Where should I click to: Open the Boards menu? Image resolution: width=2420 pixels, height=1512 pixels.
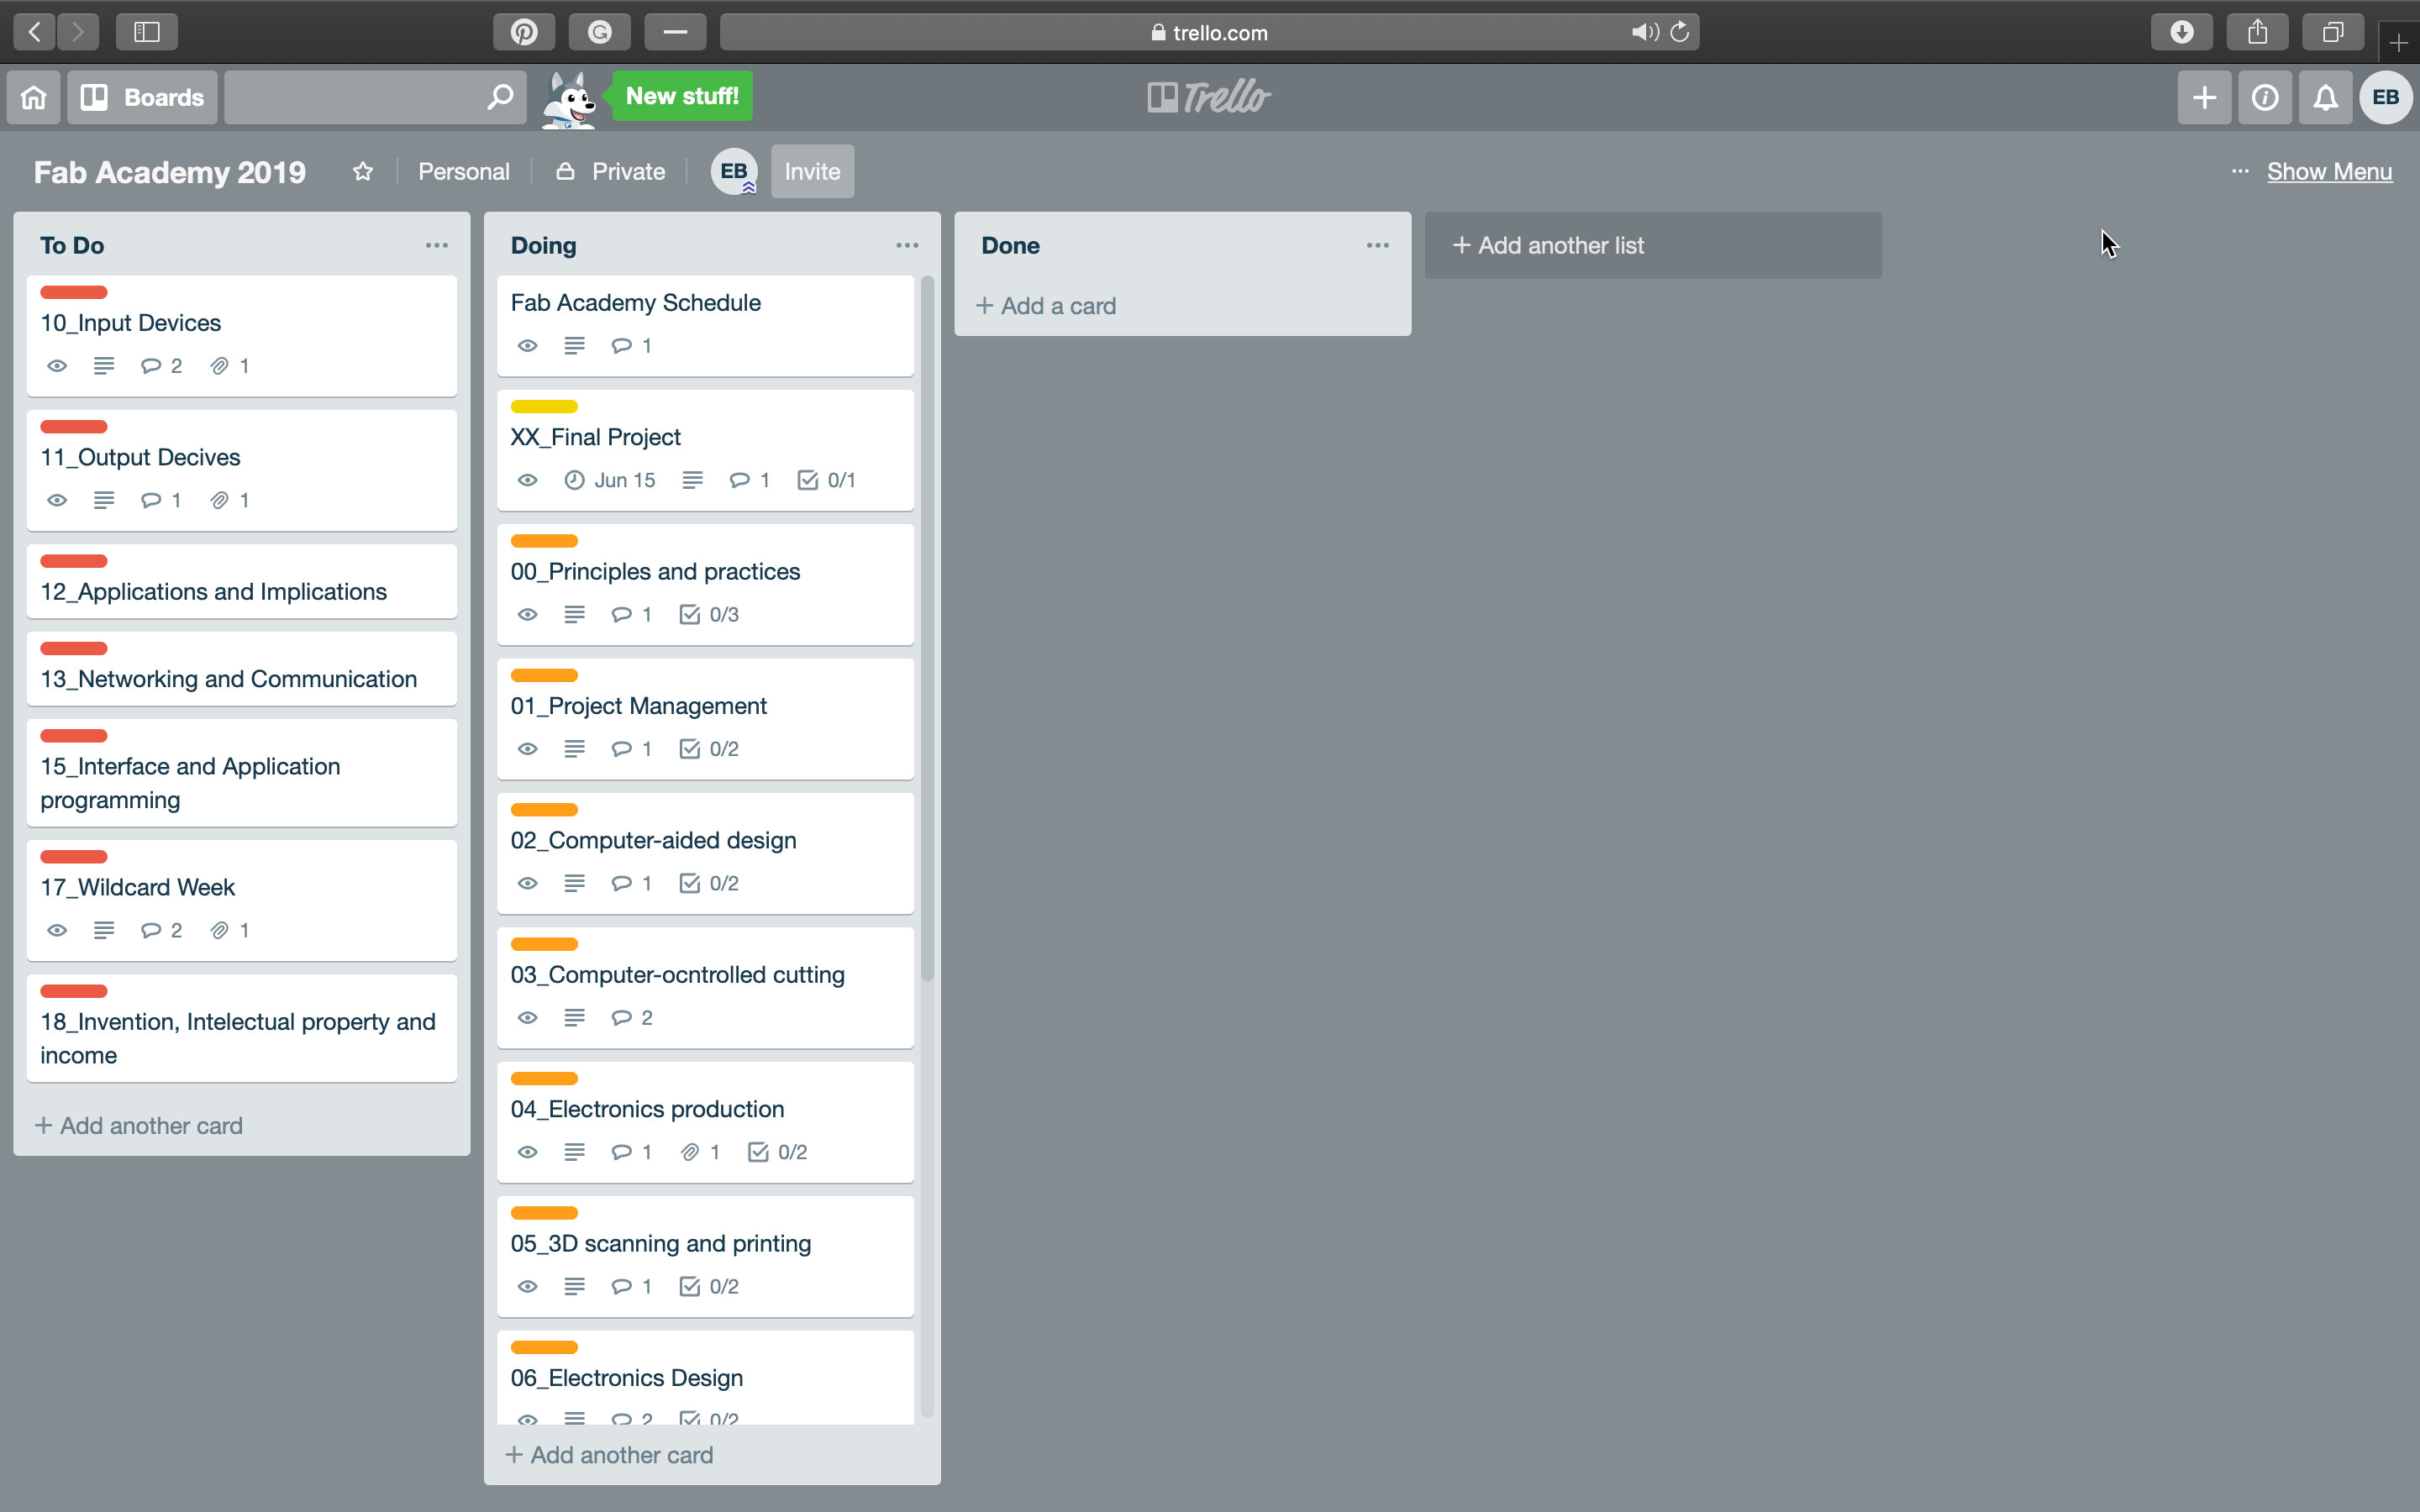142,97
